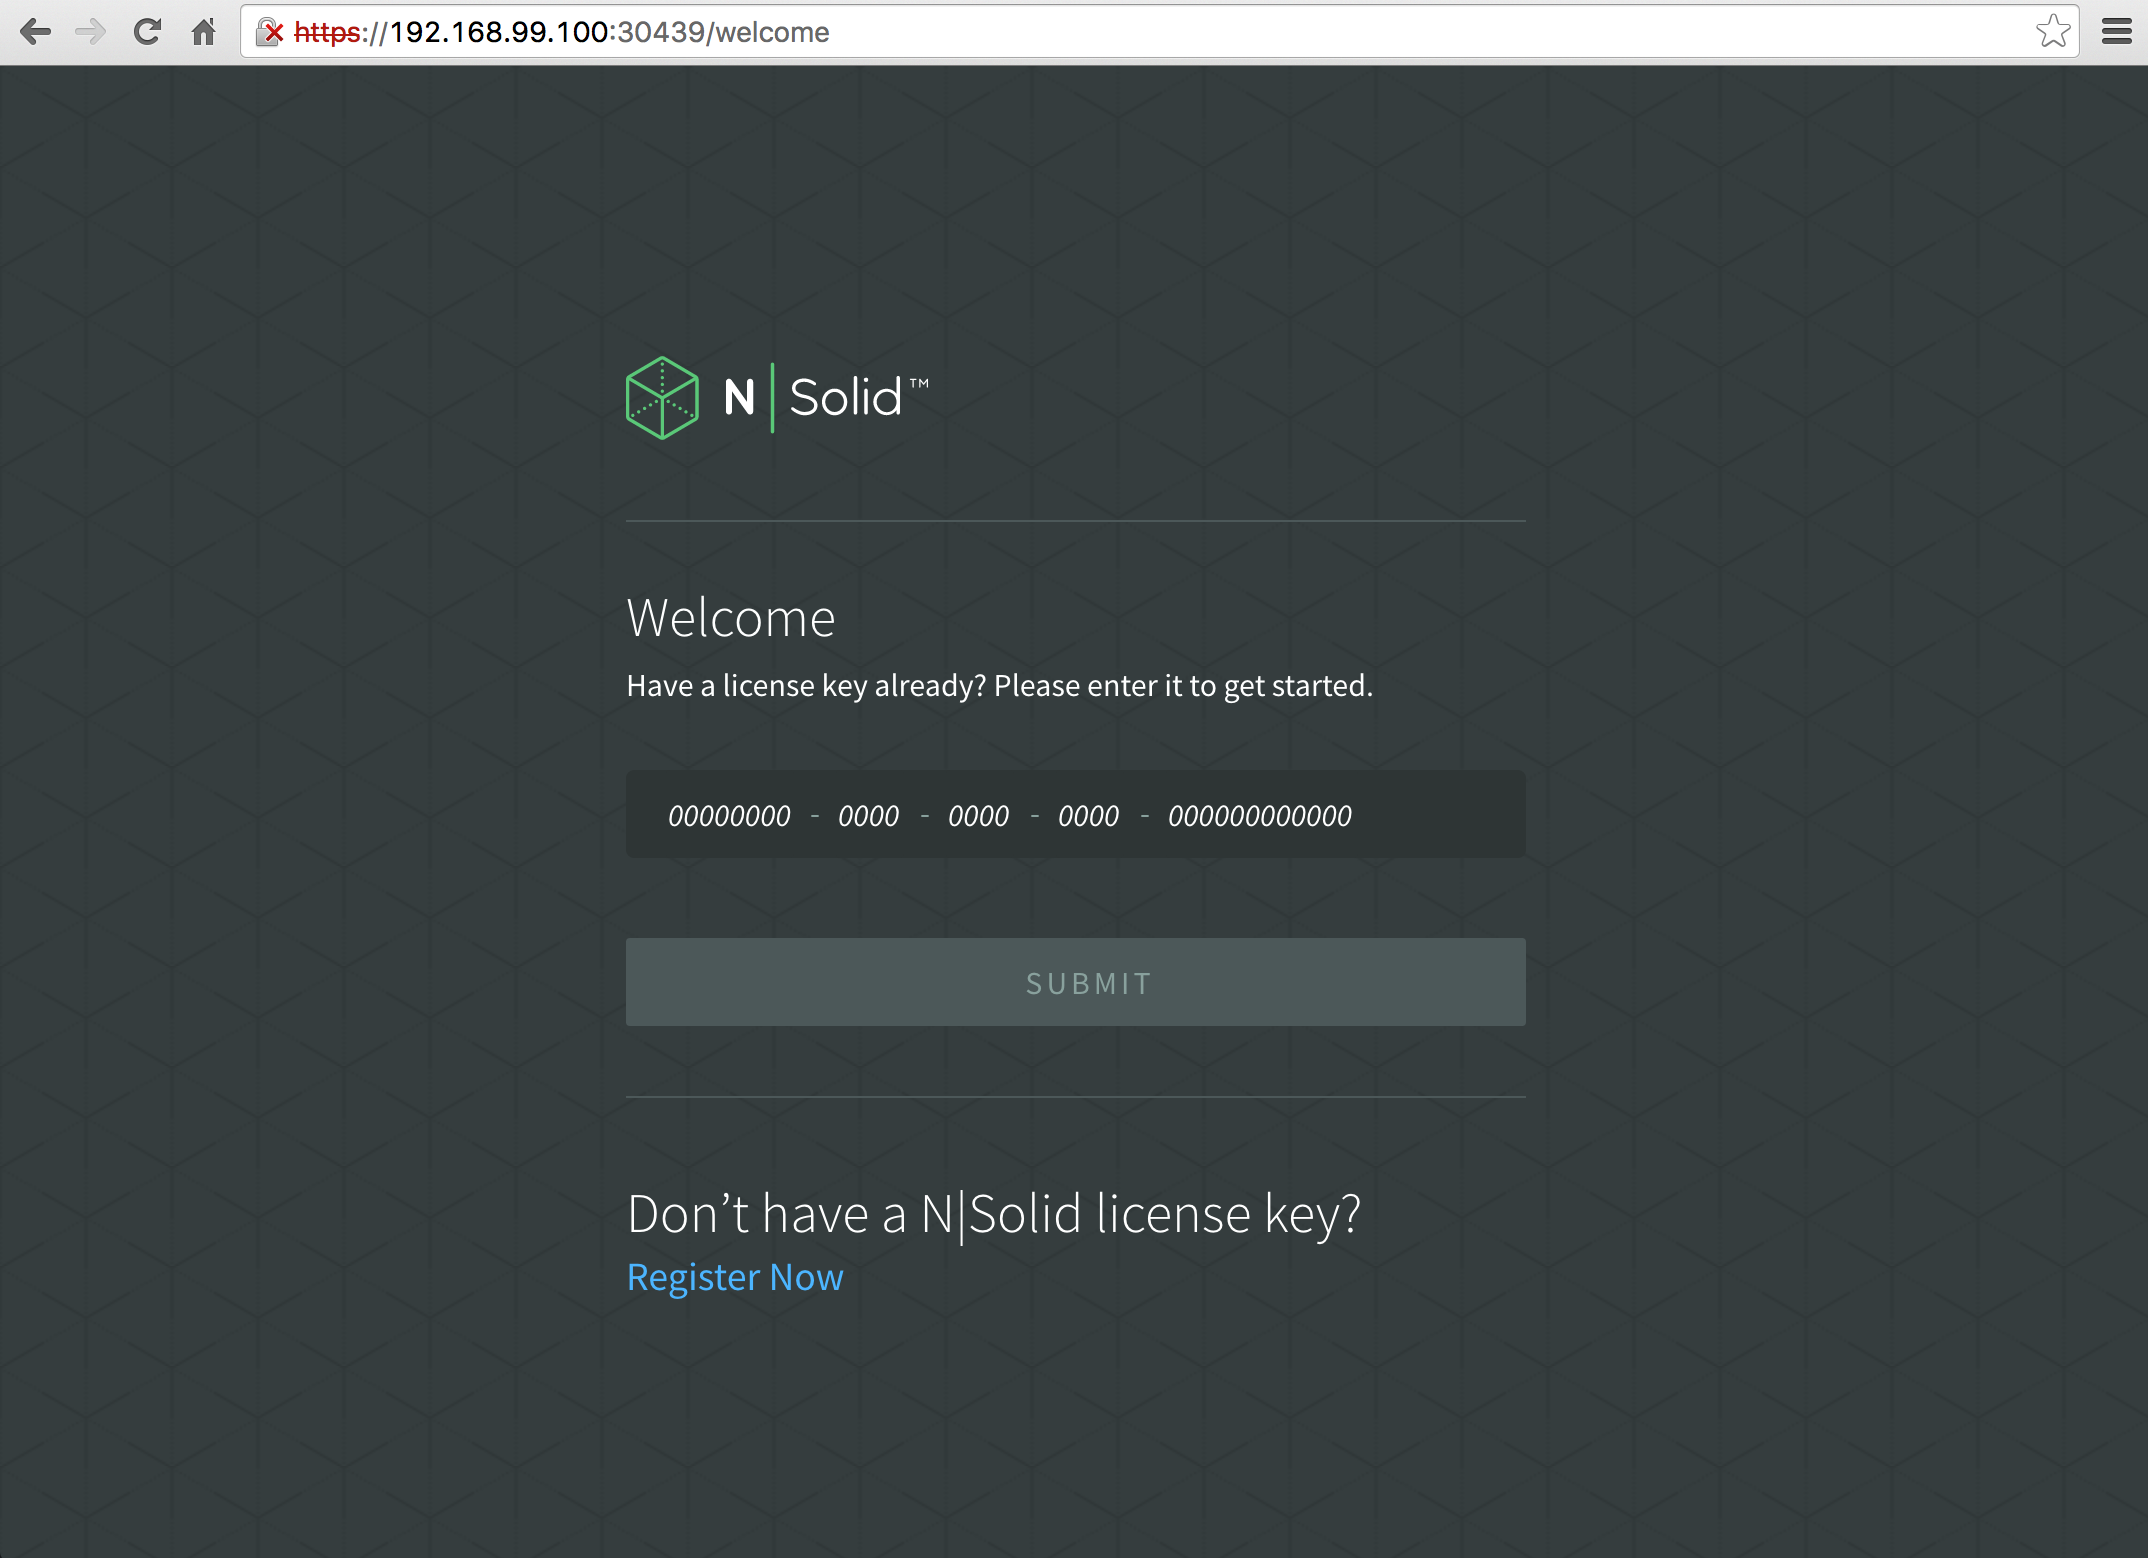Click the 'Don't have a N|Solid license key?' heading

(993, 1214)
